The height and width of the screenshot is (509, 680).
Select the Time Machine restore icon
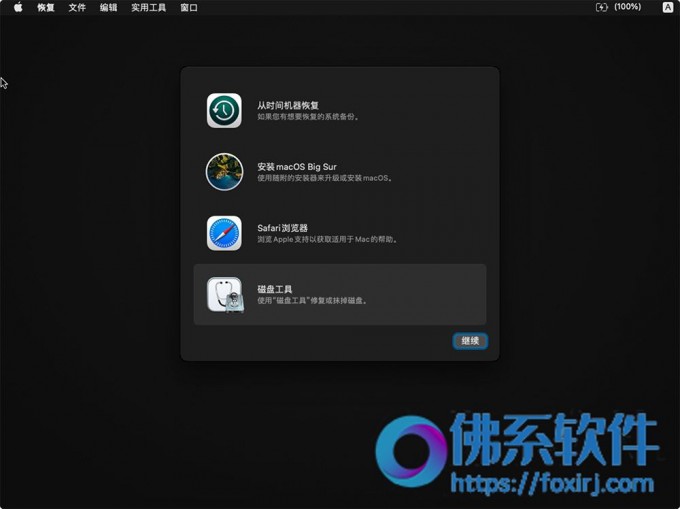[x=224, y=111]
